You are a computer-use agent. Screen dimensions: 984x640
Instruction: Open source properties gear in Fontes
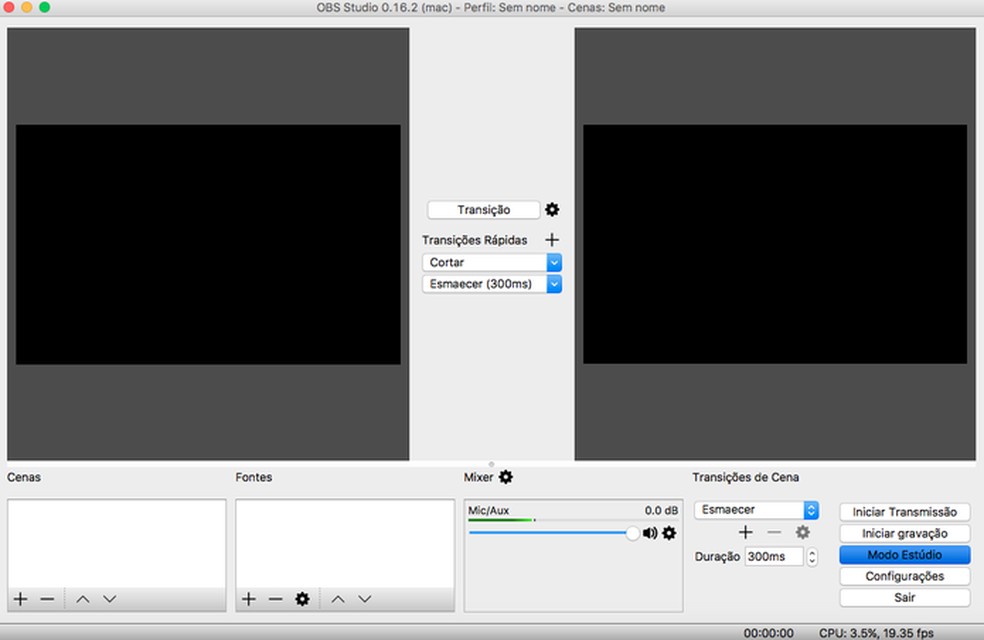coord(302,599)
